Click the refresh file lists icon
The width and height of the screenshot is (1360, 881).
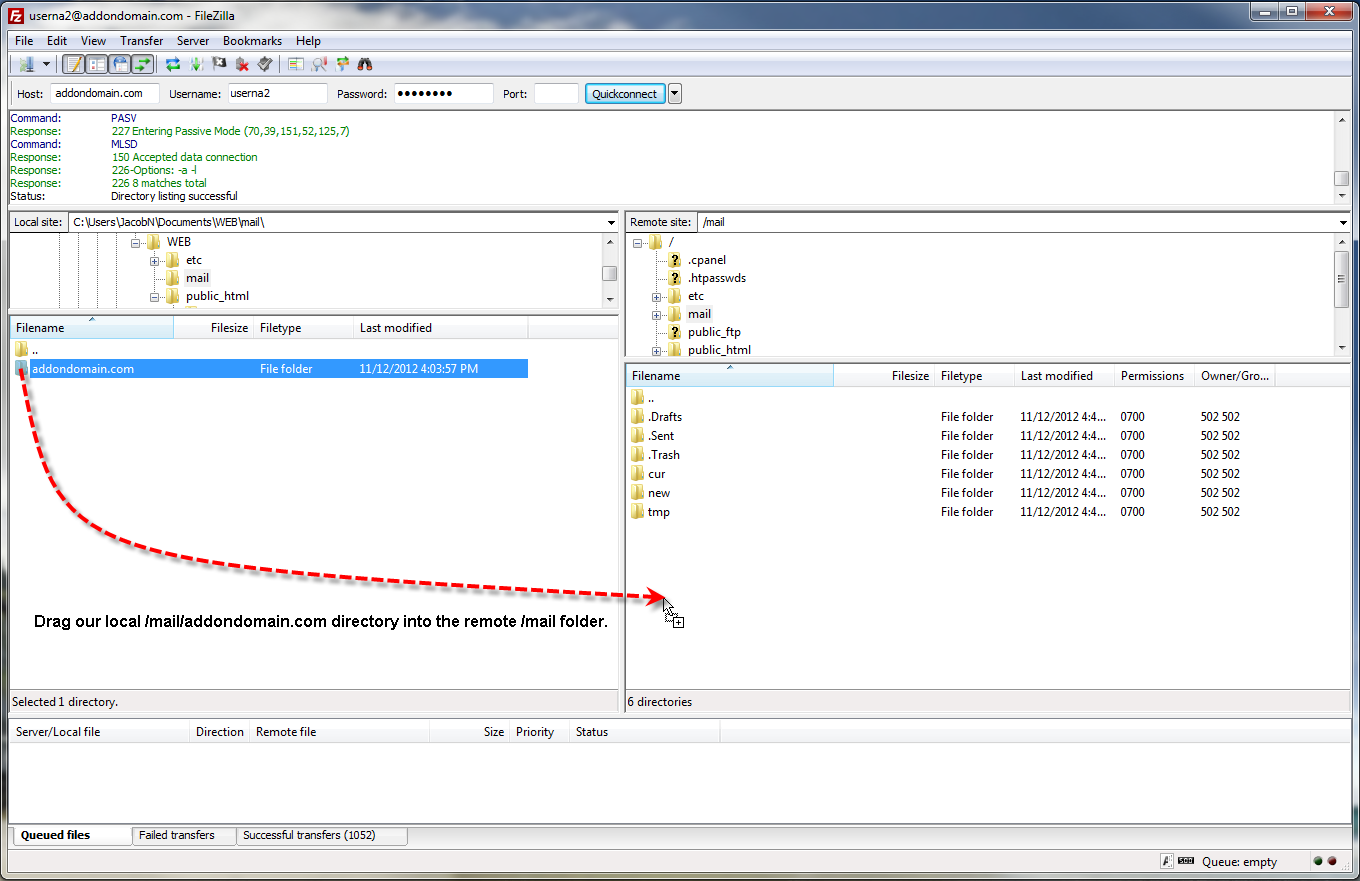click(173, 64)
